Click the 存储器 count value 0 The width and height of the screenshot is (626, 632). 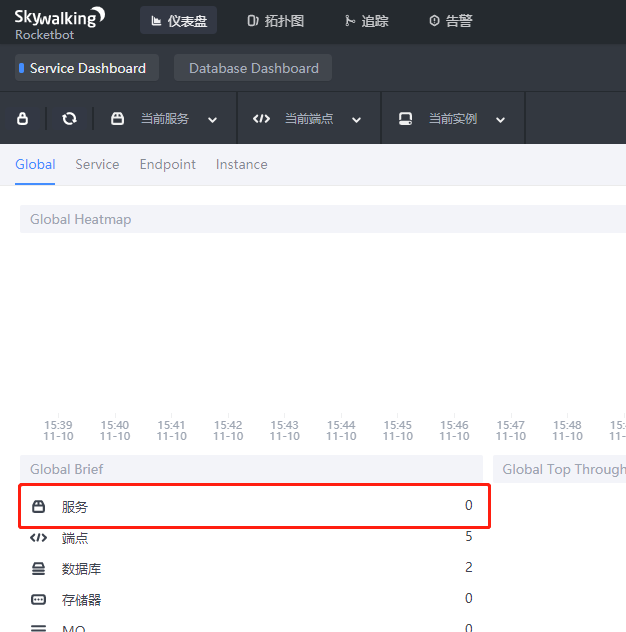coord(468,599)
